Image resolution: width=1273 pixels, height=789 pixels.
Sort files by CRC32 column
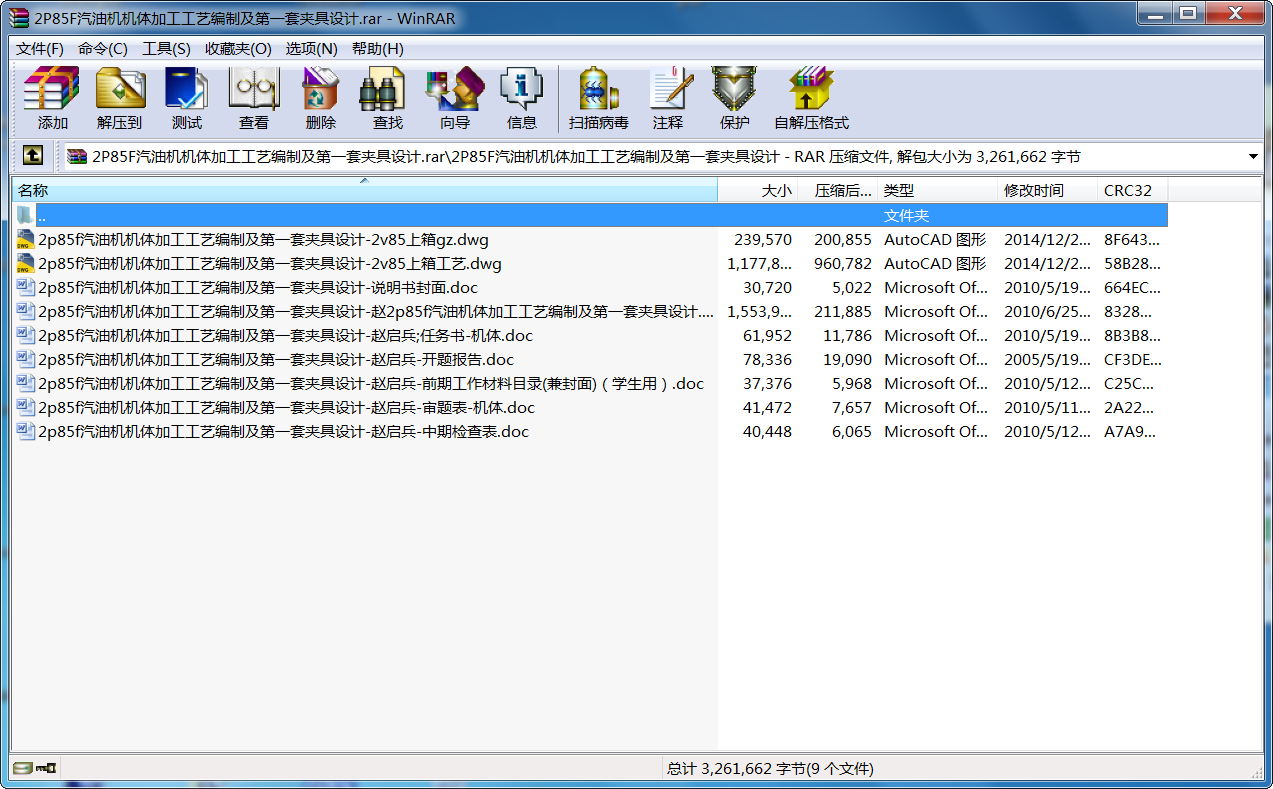tap(1132, 190)
